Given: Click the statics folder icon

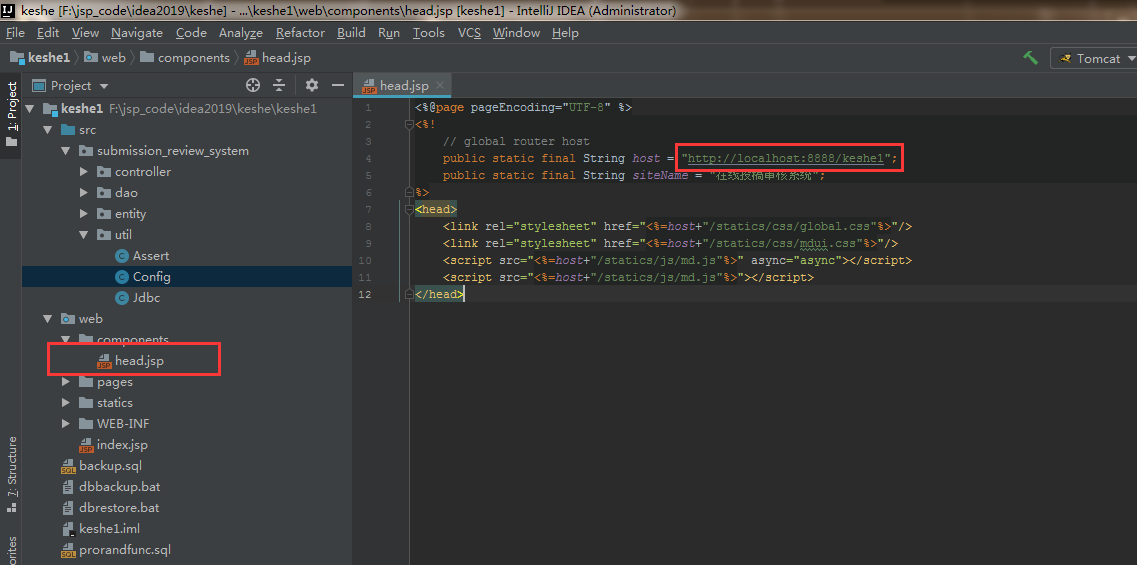Looking at the screenshot, I should (x=86, y=403).
